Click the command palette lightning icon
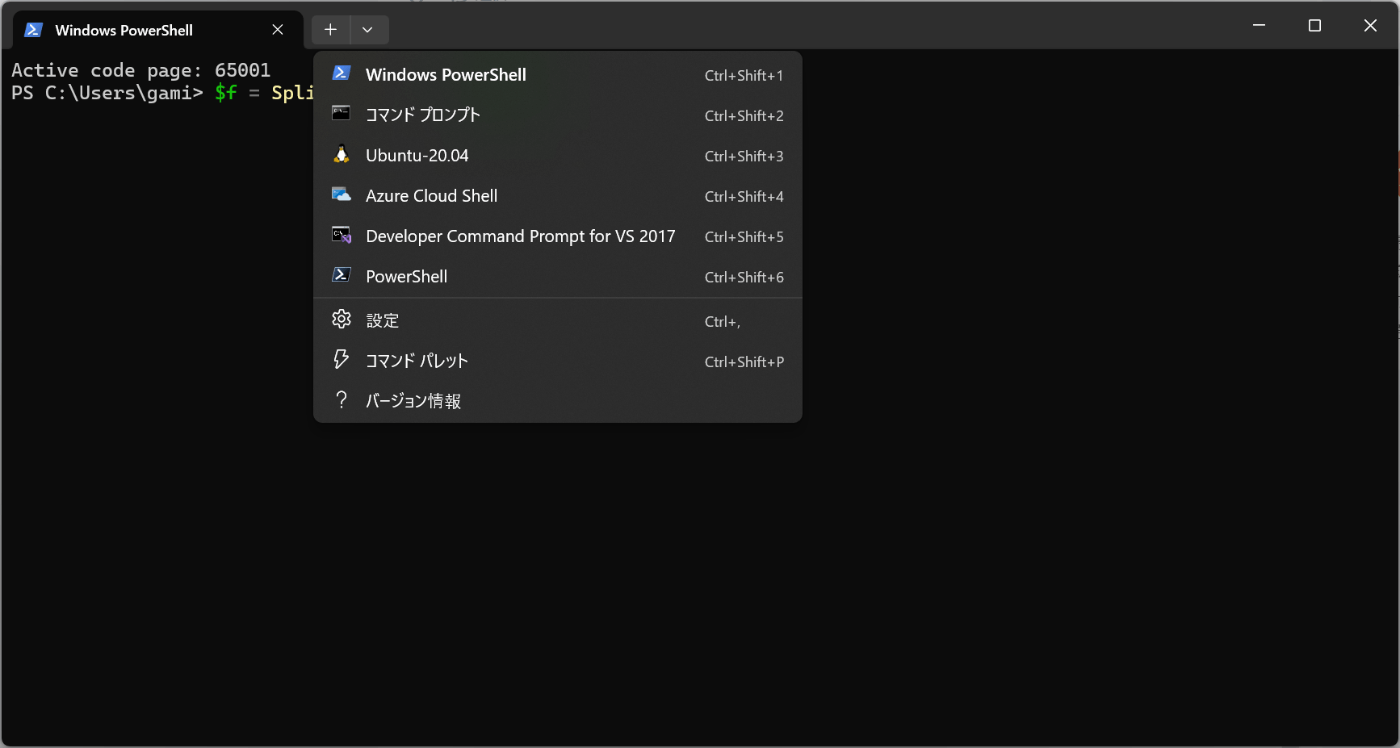The width and height of the screenshot is (1400, 748). (341, 360)
